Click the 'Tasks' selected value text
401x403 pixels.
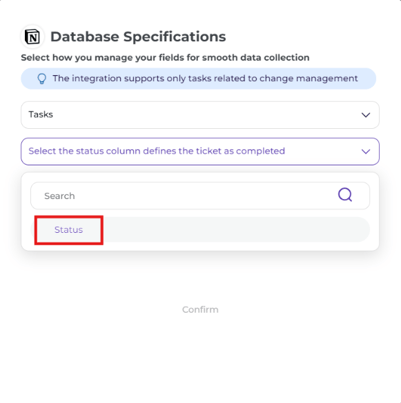[41, 114]
